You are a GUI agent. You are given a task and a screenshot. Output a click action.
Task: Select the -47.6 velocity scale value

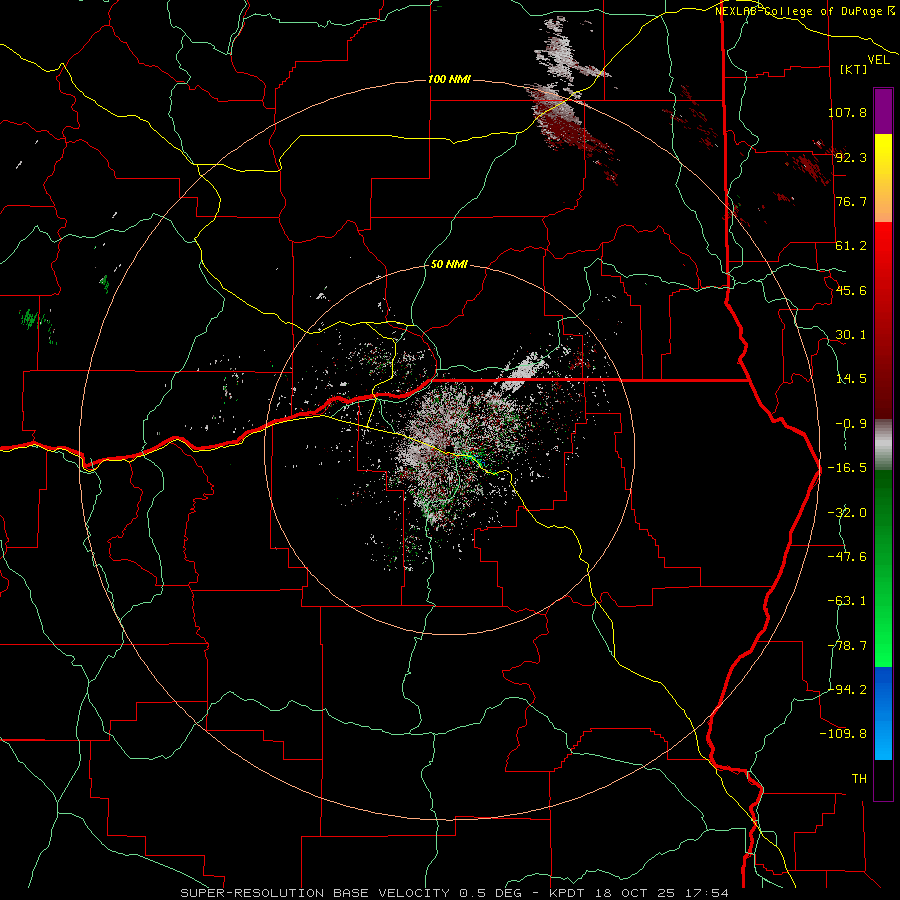coord(847,557)
